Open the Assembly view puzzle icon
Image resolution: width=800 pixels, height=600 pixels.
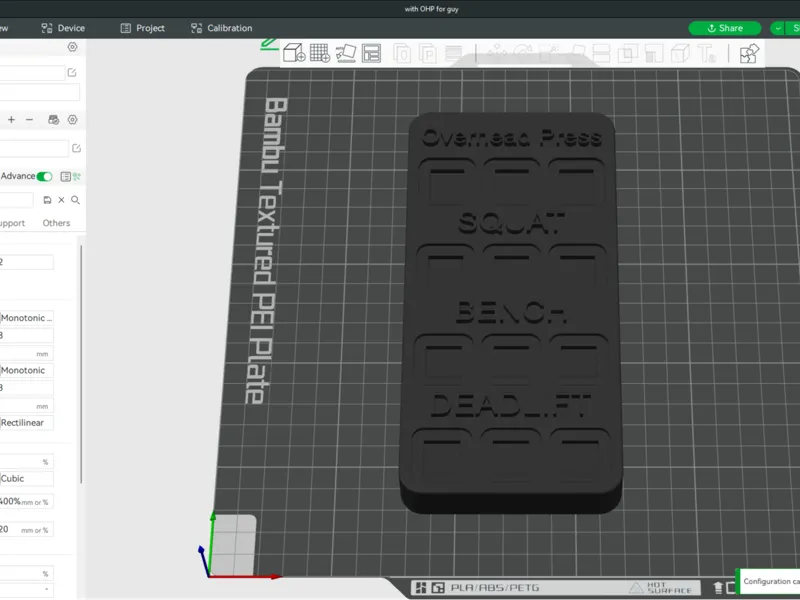[x=749, y=53]
